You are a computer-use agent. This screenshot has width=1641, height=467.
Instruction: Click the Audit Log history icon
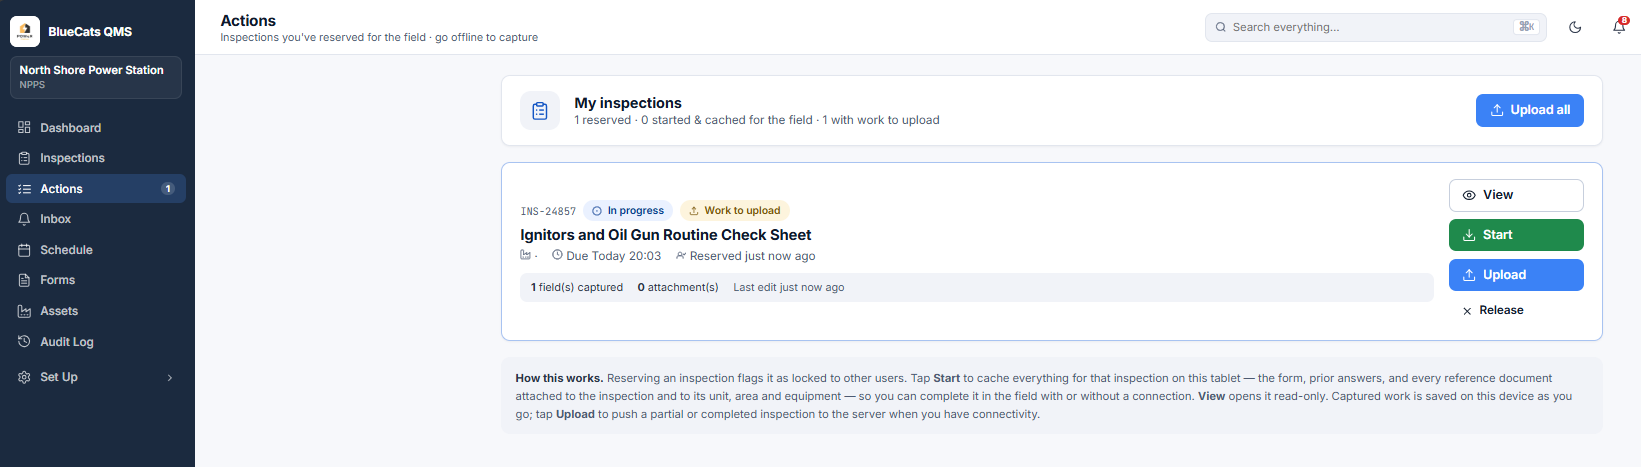click(x=24, y=342)
